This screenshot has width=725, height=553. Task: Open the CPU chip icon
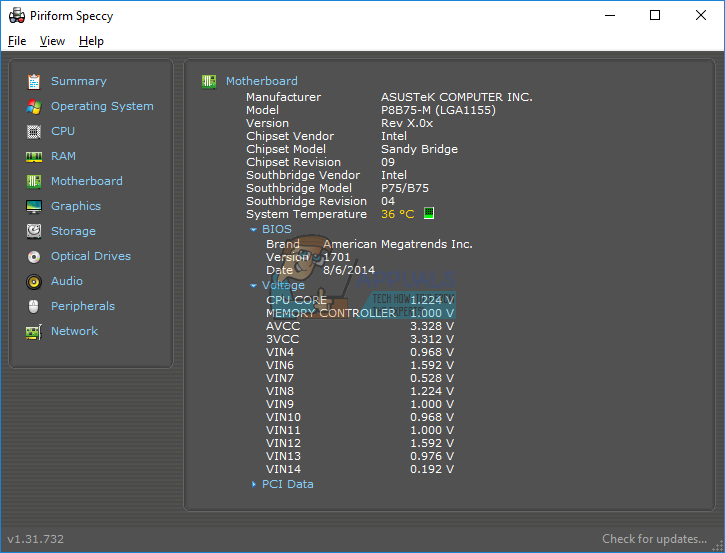[x=34, y=131]
